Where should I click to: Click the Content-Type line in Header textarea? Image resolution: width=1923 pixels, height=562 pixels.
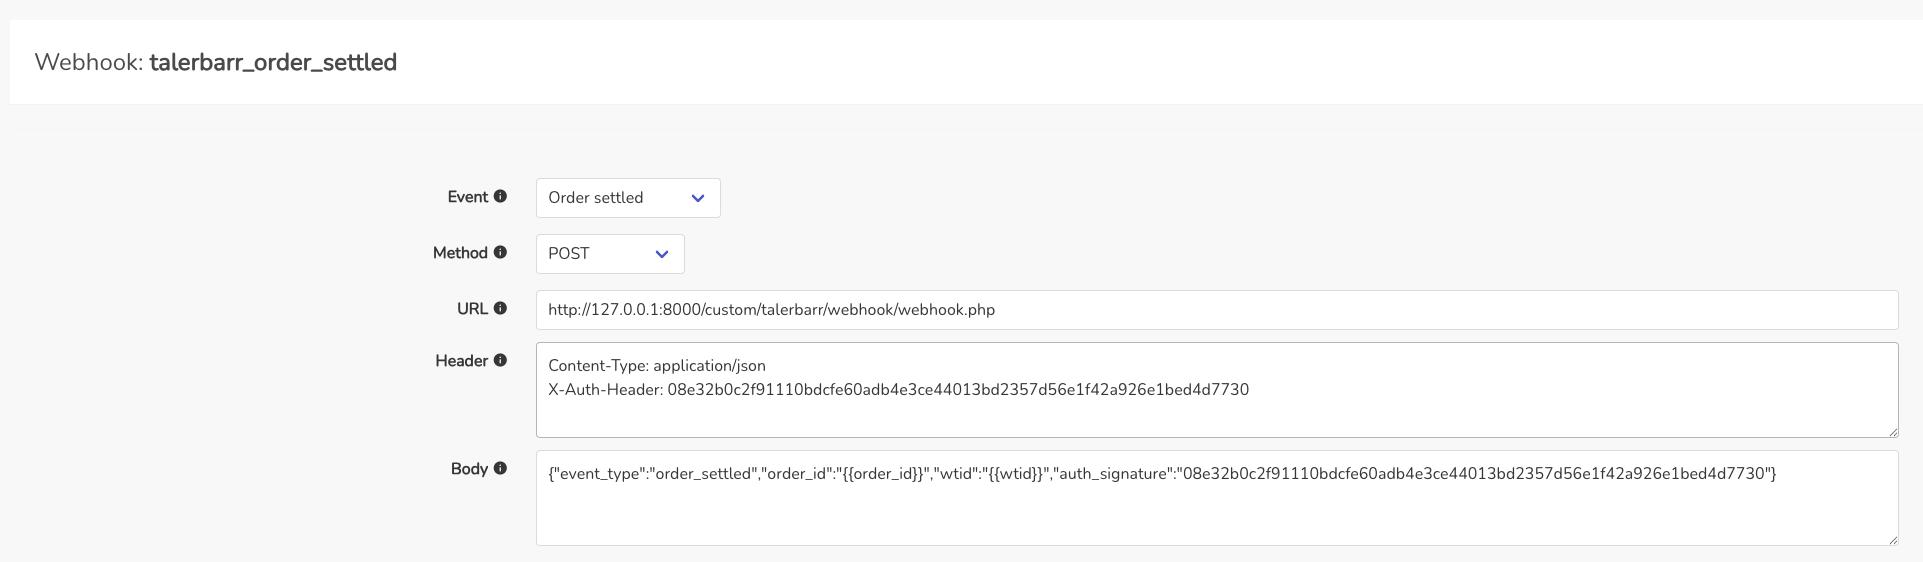[x=657, y=366]
